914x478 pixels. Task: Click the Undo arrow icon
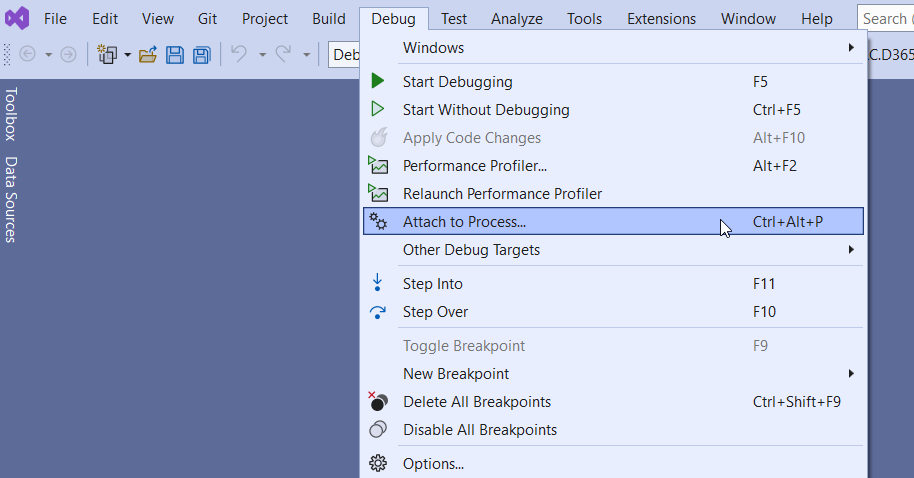coord(239,54)
